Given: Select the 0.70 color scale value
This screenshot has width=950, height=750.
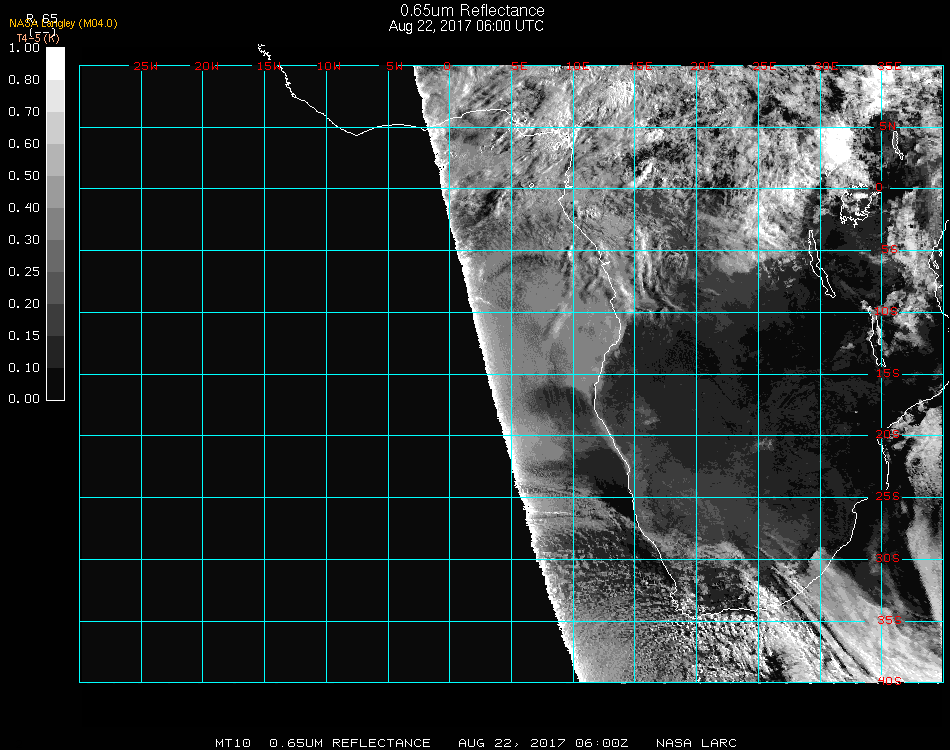Looking at the screenshot, I should click(x=24, y=111).
